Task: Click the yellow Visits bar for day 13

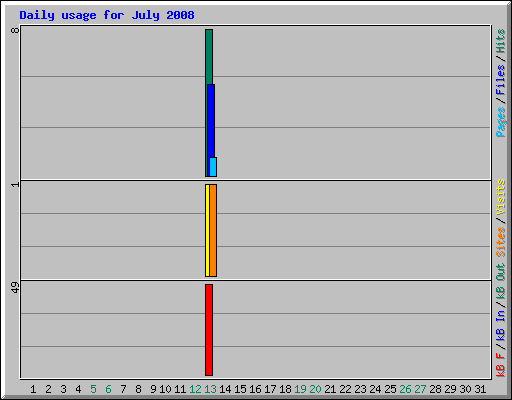Action: [207, 230]
